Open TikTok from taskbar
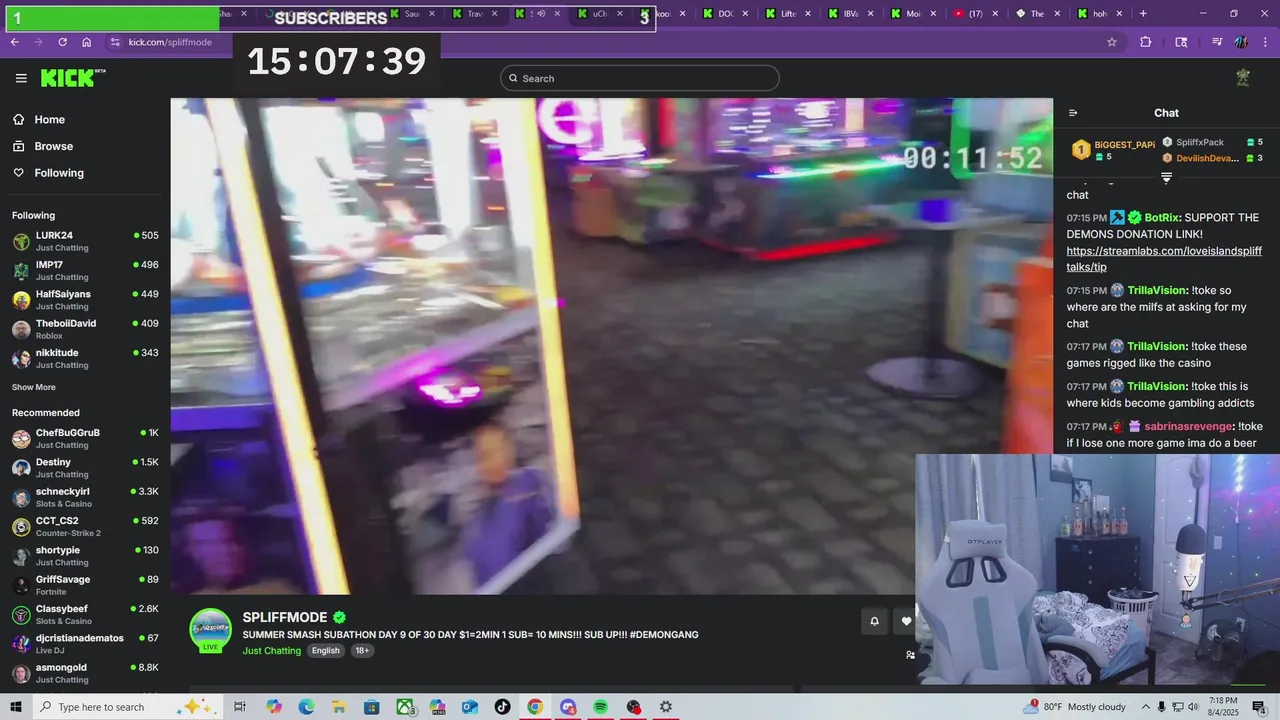 tap(502, 707)
